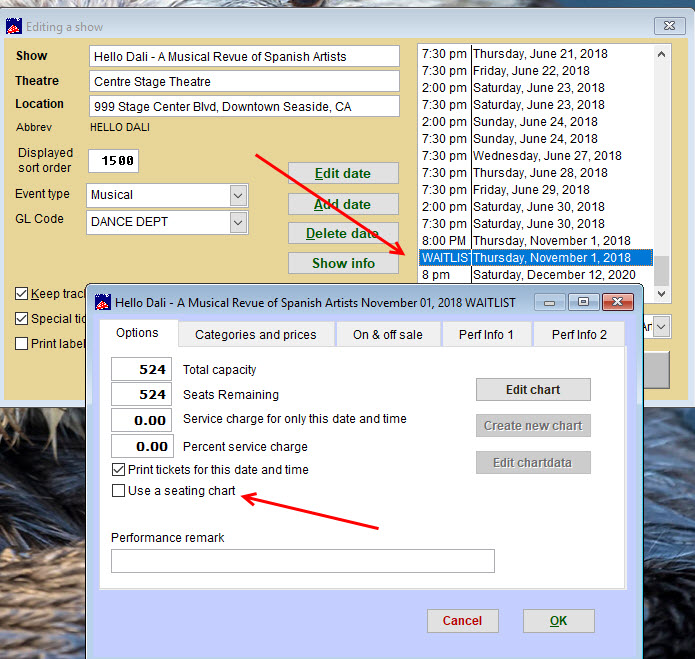Toggle the Print label checkbox
Image resolution: width=695 pixels, height=659 pixels.
pos(22,344)
